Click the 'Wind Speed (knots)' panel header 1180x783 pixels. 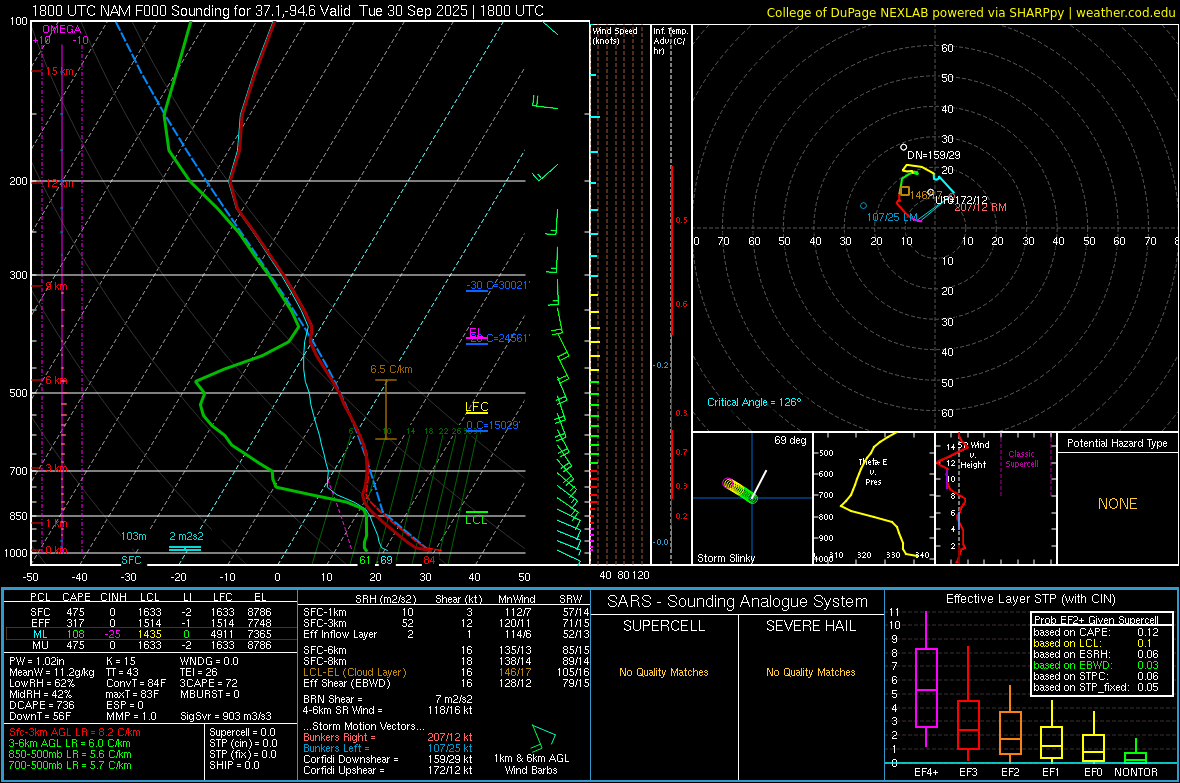pyautogui.click(x=615, y=35)
